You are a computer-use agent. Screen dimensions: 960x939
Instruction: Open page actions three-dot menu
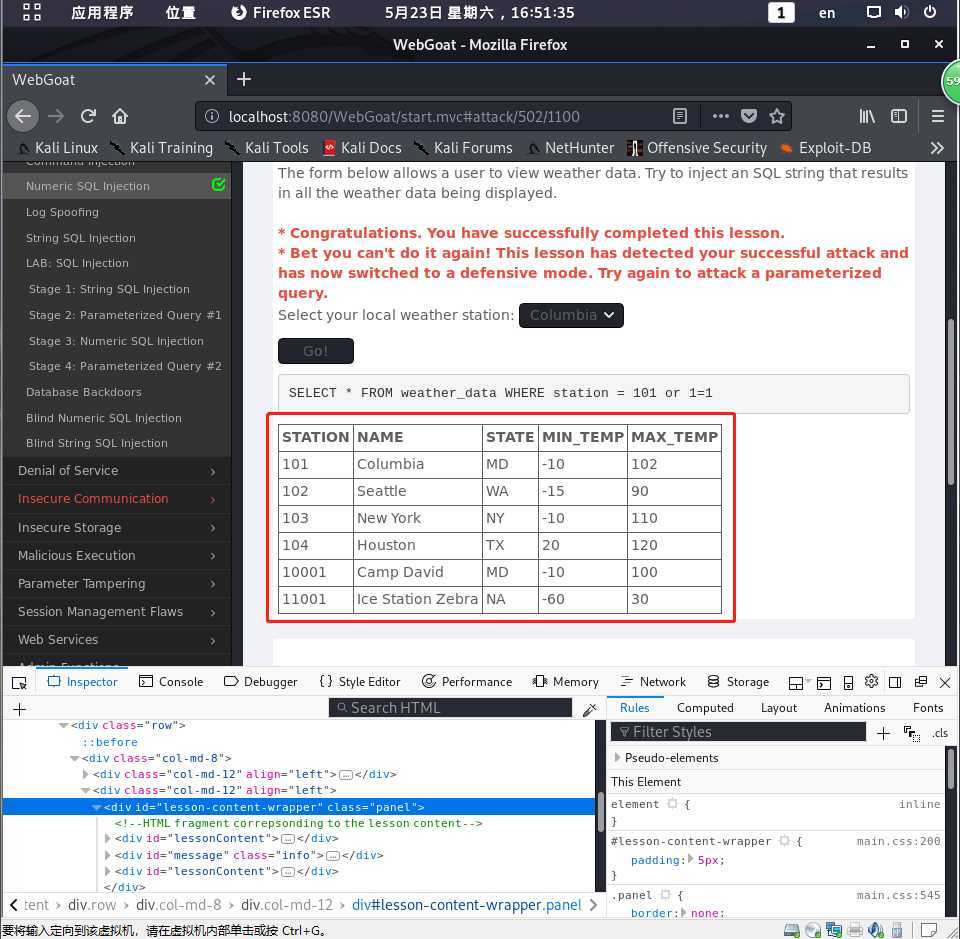point(721,116)
